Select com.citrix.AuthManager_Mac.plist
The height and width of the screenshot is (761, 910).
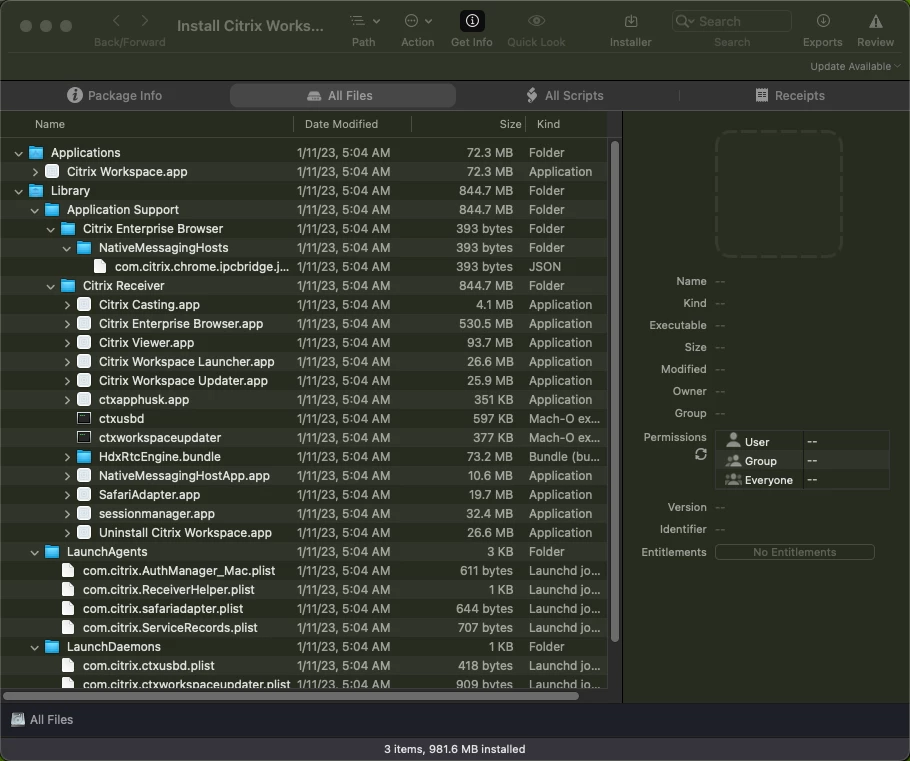click(304, 571)
